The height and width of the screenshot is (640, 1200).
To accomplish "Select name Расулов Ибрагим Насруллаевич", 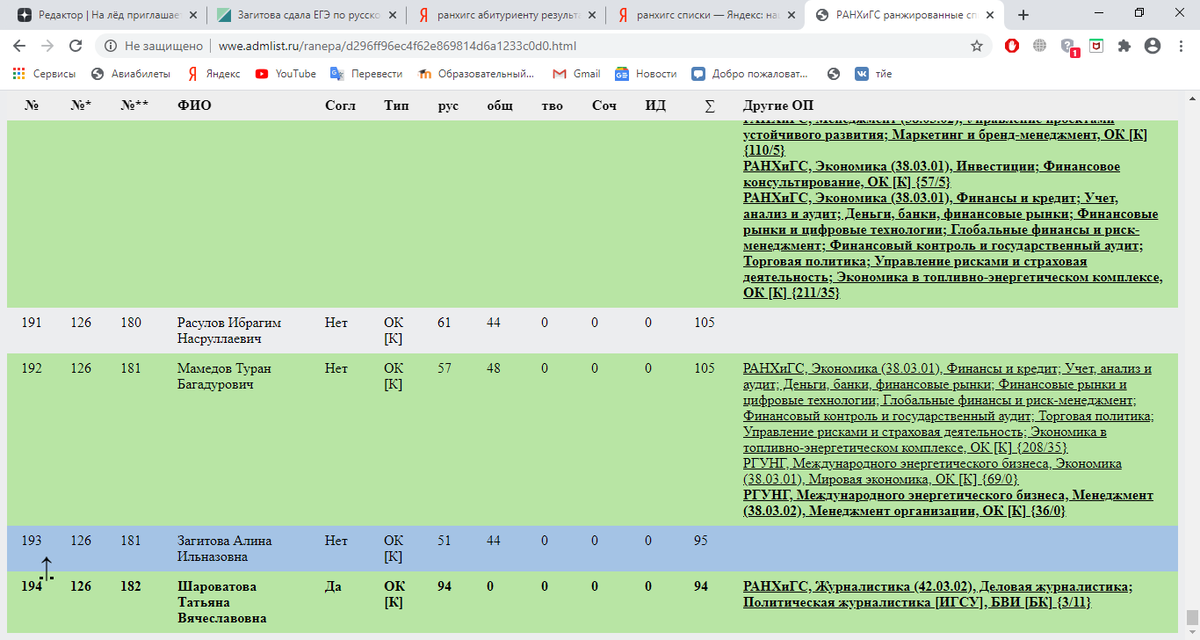I will (x=229, y=331).
